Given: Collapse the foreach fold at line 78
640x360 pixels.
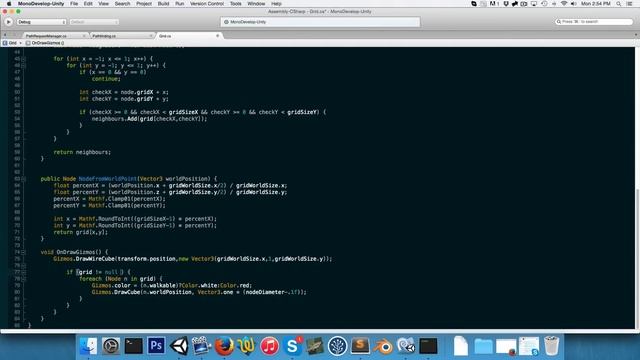Looking at the screenshot, I should pyautogui.click(x=23, y=279).
